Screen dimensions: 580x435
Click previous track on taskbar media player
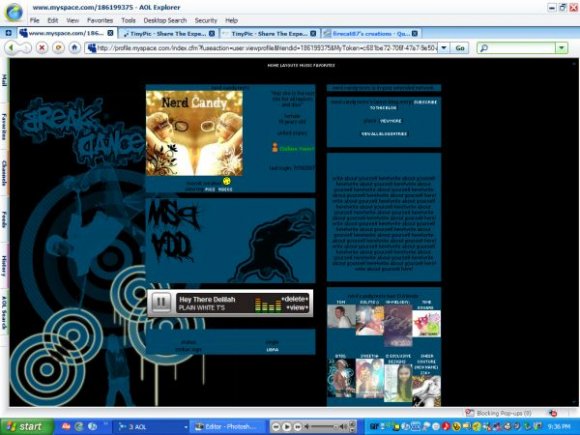[x=276, y=427]
